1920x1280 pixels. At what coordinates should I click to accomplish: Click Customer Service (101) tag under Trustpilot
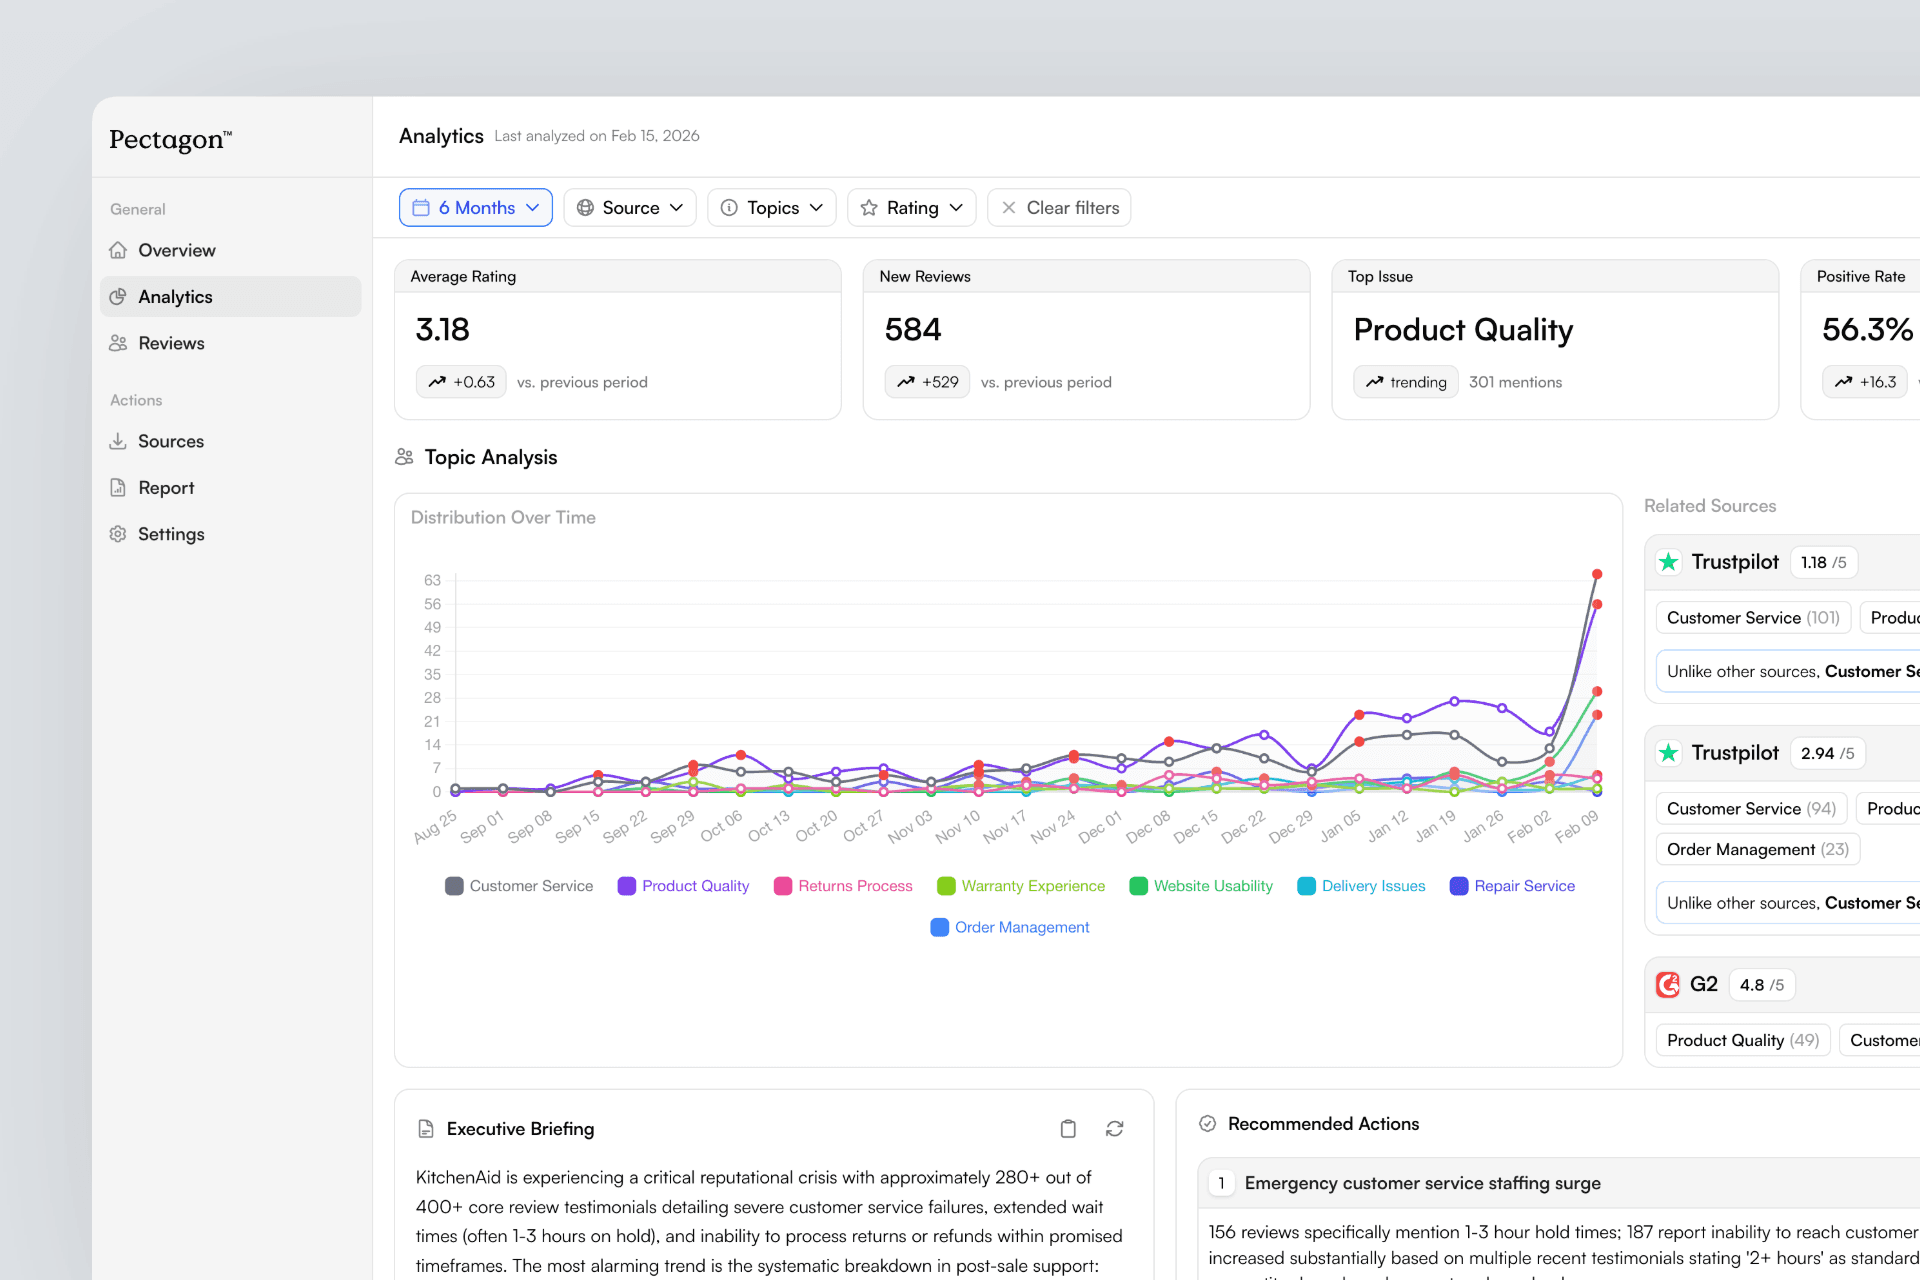click(x=1752, y=618)
